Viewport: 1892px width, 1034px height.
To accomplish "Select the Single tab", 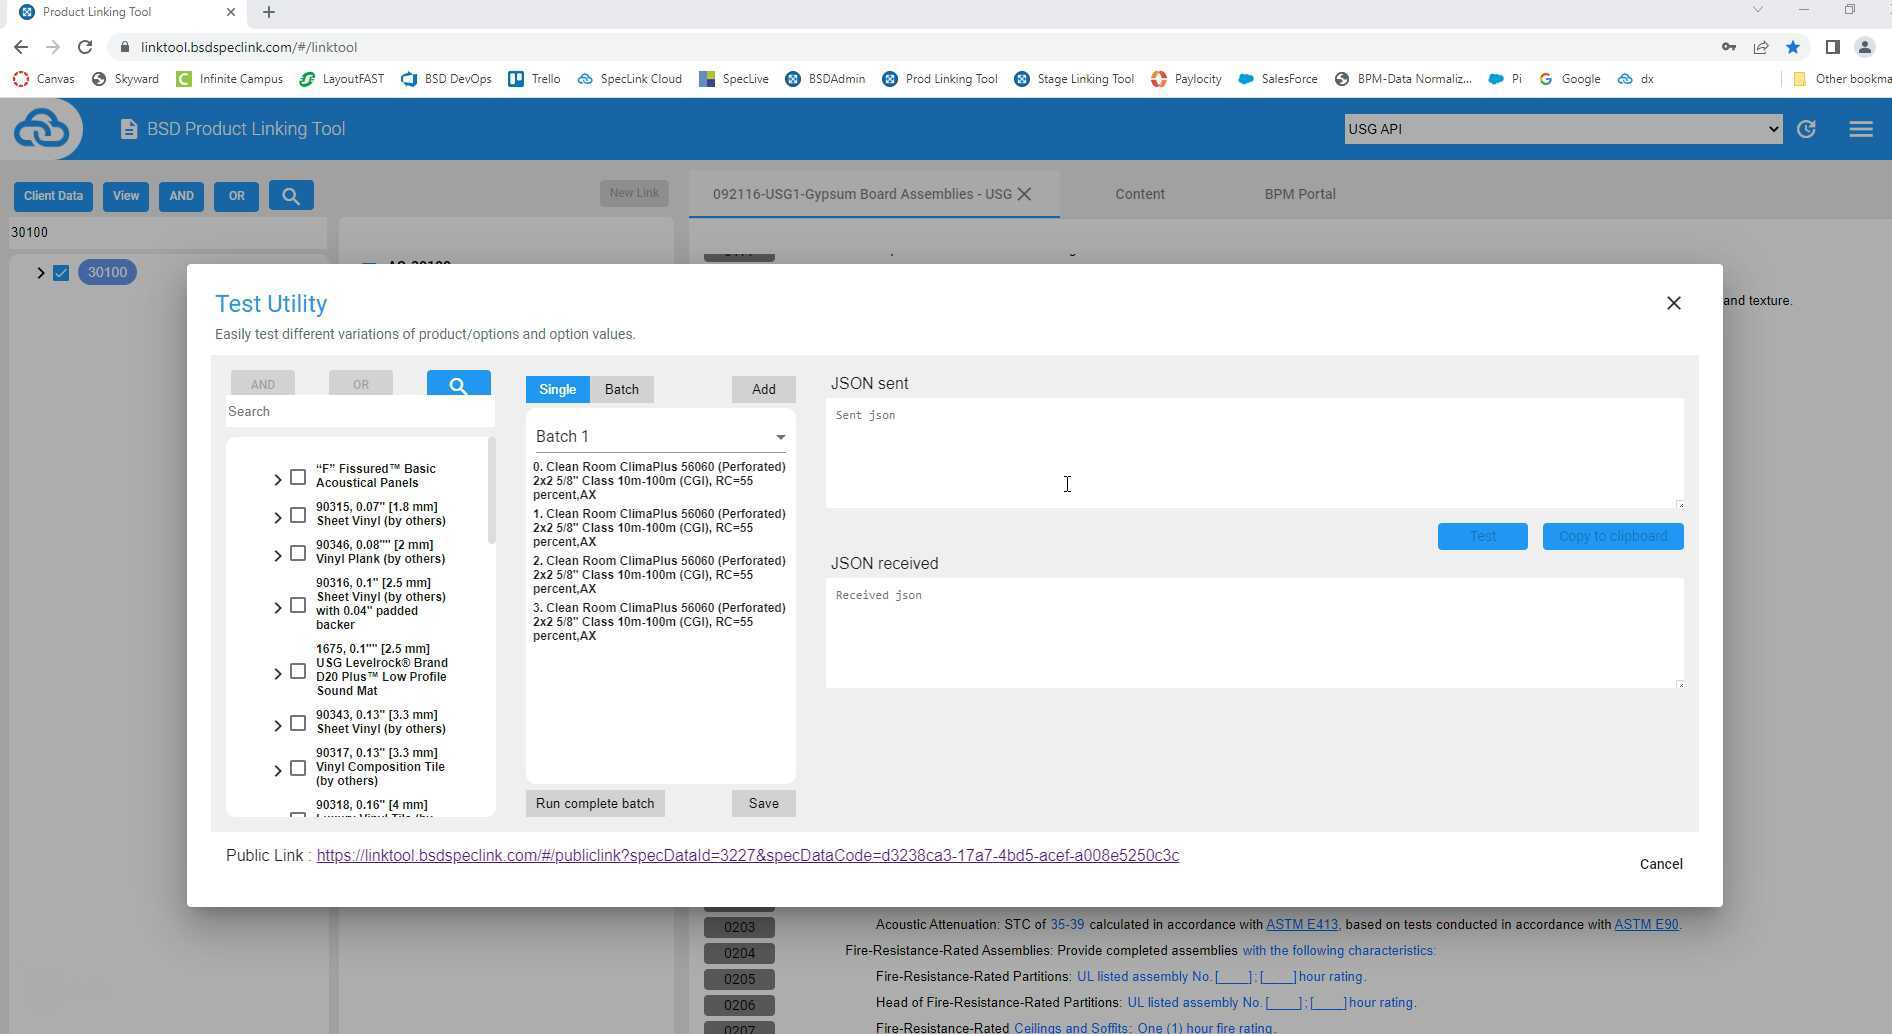I will 557,390.
